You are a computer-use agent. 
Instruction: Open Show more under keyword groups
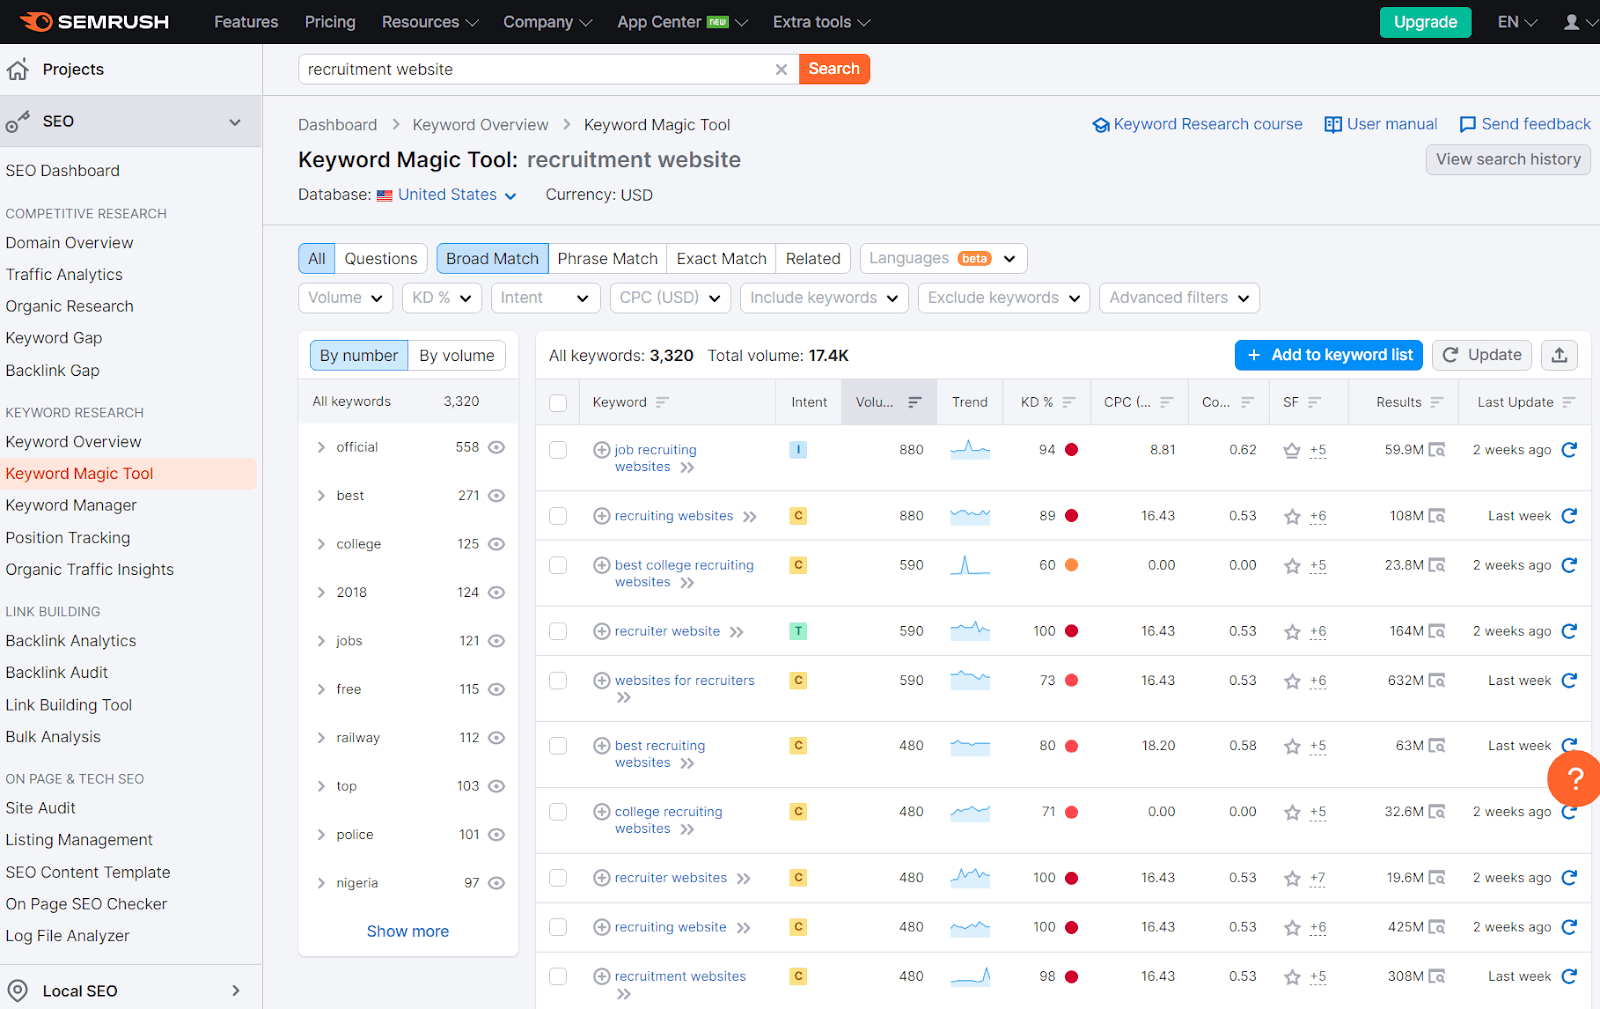[x=407, y=931]
